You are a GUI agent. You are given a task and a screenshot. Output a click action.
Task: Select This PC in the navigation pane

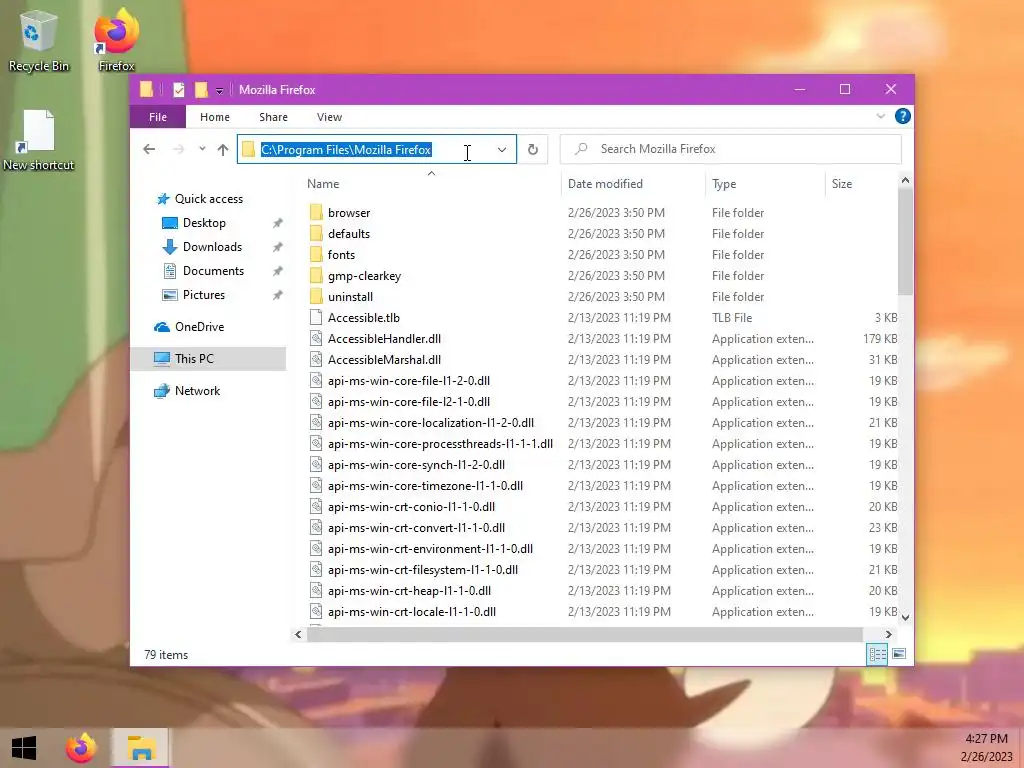(x=208, y=359)
